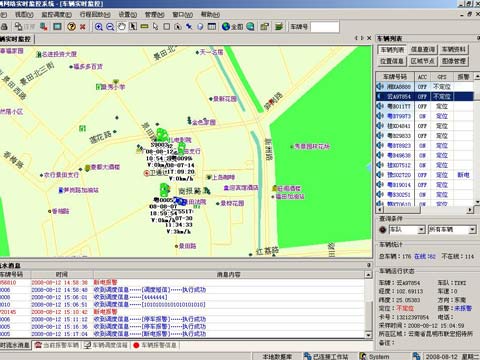
Task: Click the folder properties icon in toolbar
Action: [264, 27]
